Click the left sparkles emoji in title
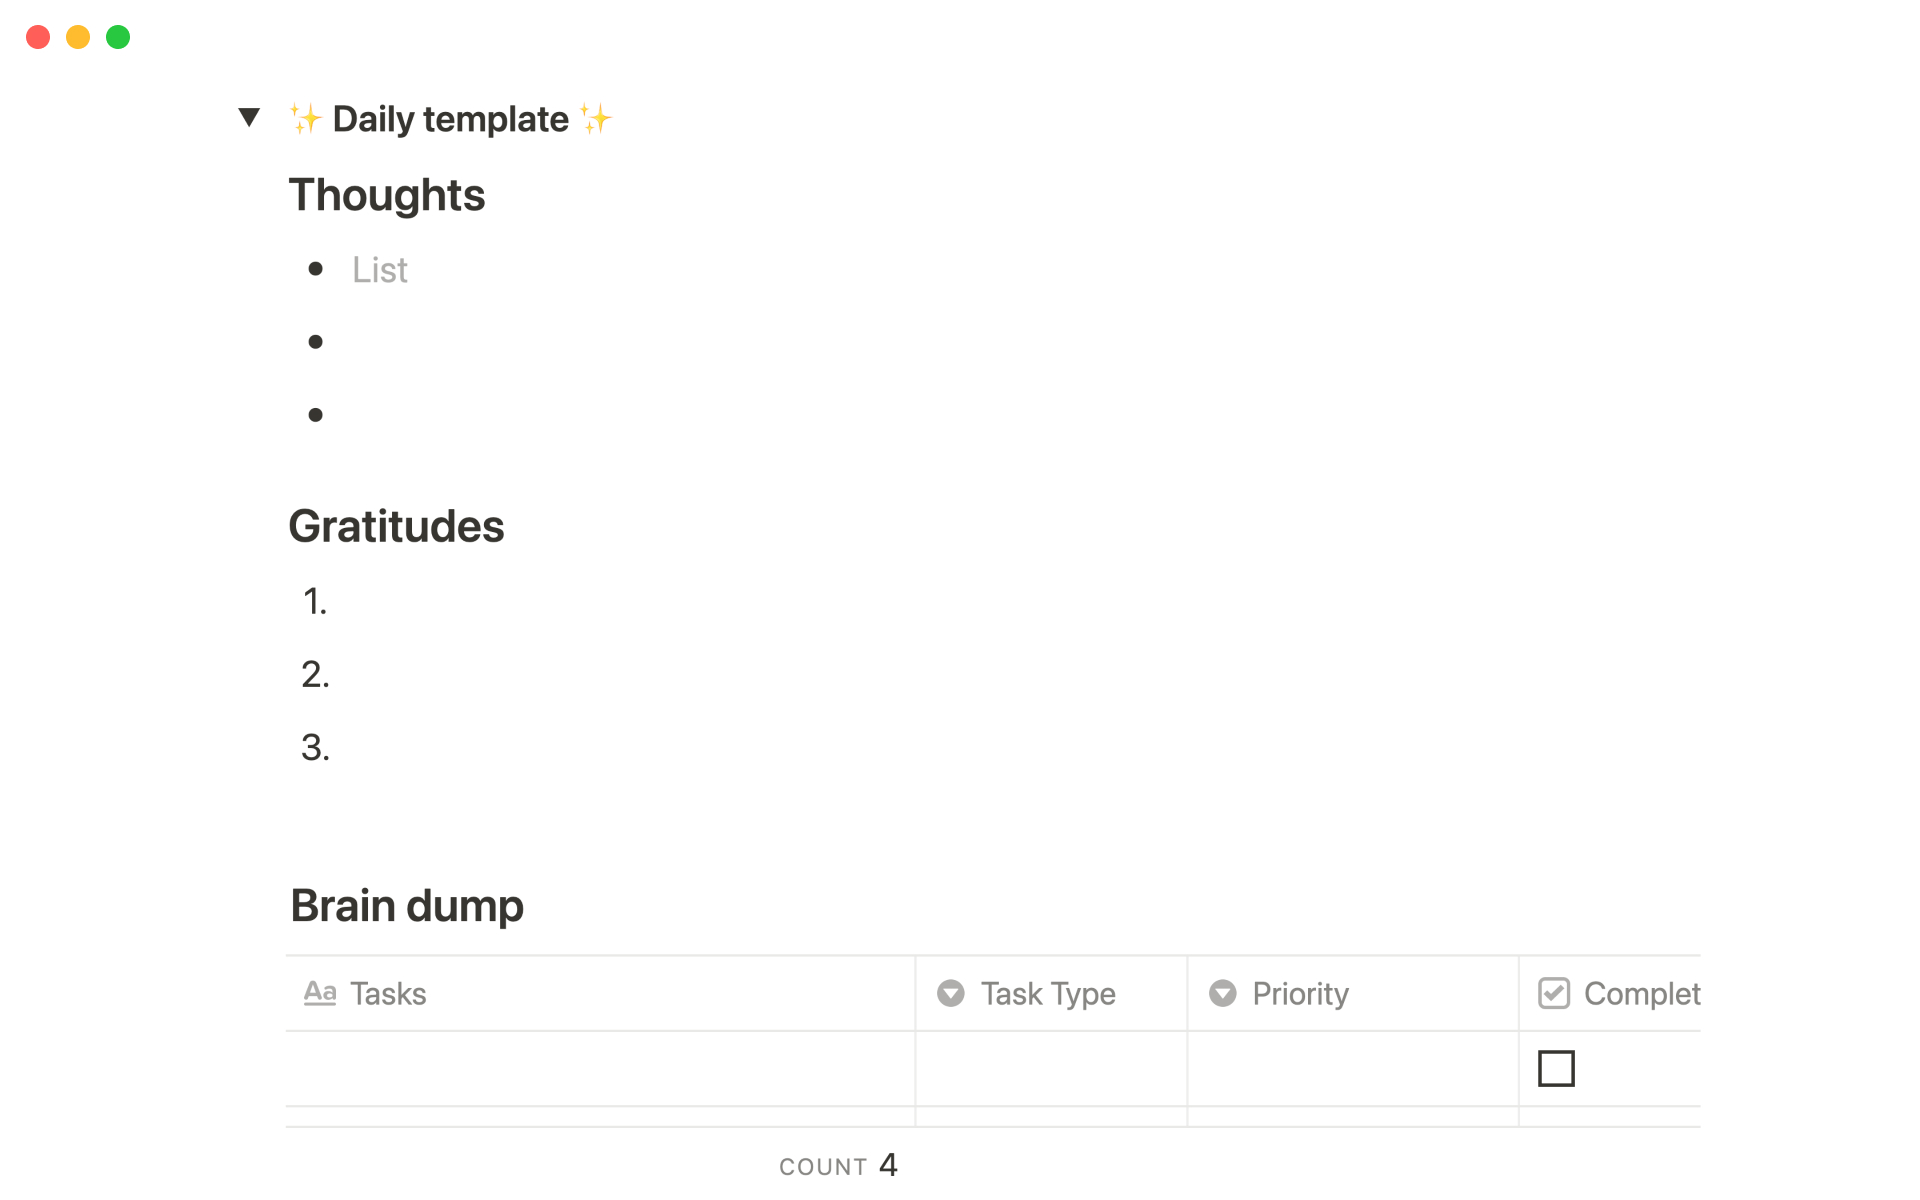Image resolution: width=1920 pixels, height=1200 pixels. click(305, 119)
